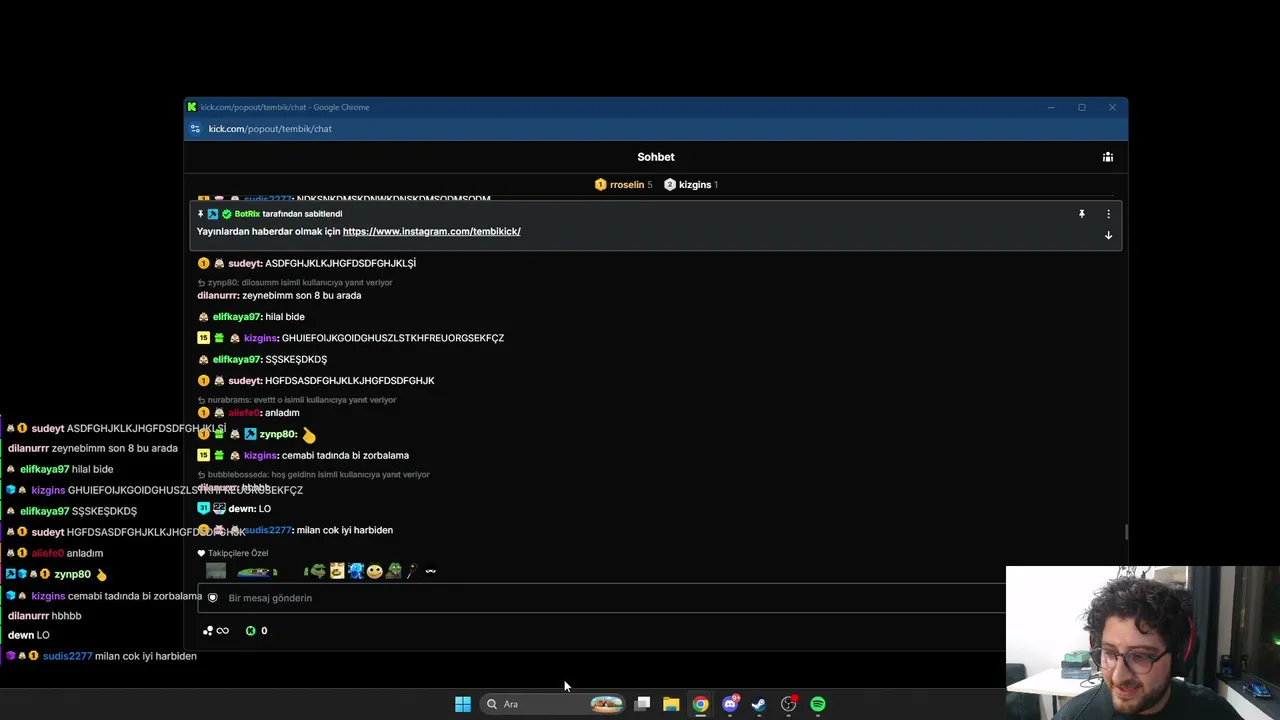Click reply context 'zynp80: dilosumm isimli kullanıcıya'
1280x720 pixels.
point(300,283)
